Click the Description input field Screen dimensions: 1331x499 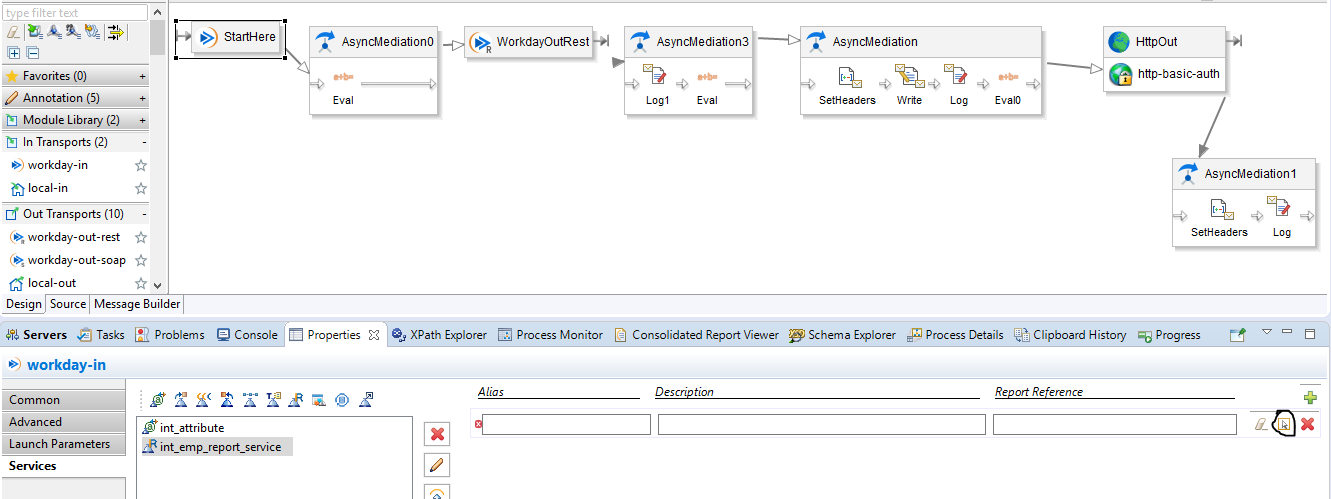[x=822, y=425]
